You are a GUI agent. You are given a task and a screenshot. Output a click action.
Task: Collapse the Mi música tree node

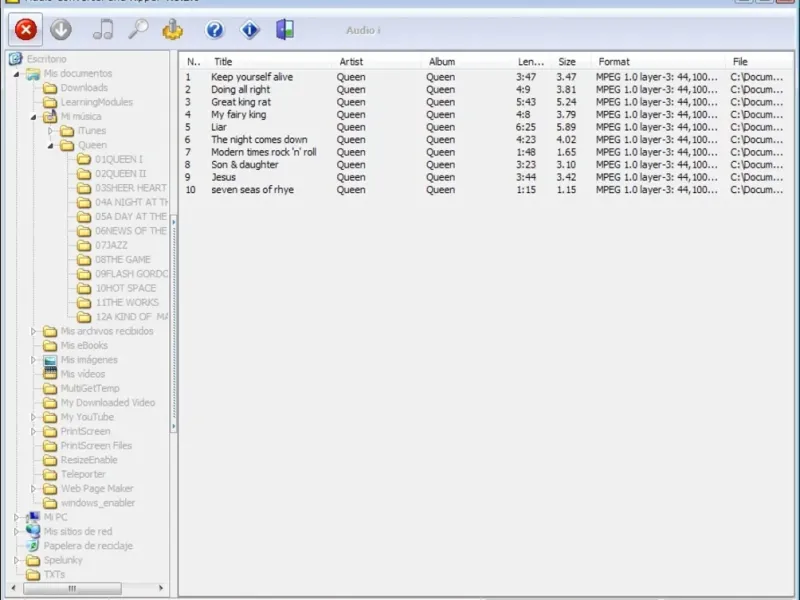click(33, 117)
